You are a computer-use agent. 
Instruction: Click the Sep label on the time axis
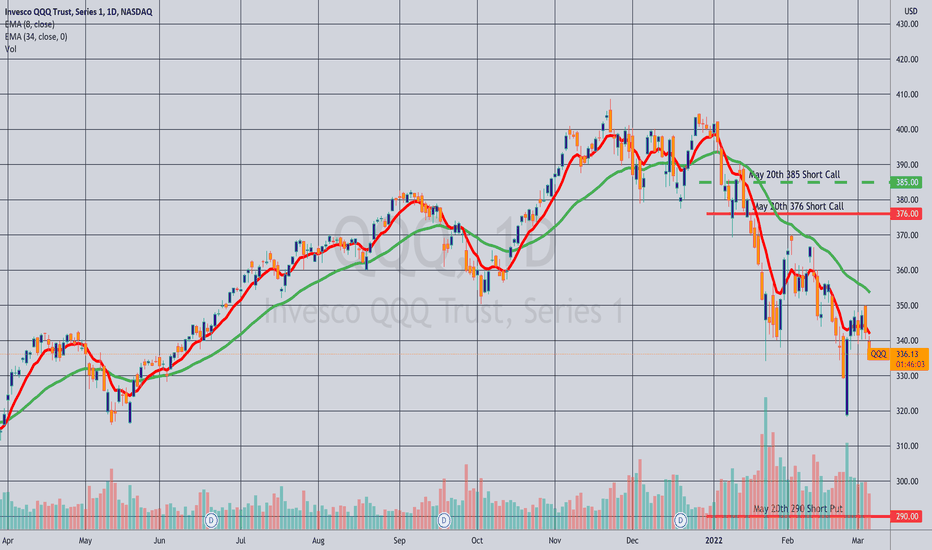(x=399, y=540)
